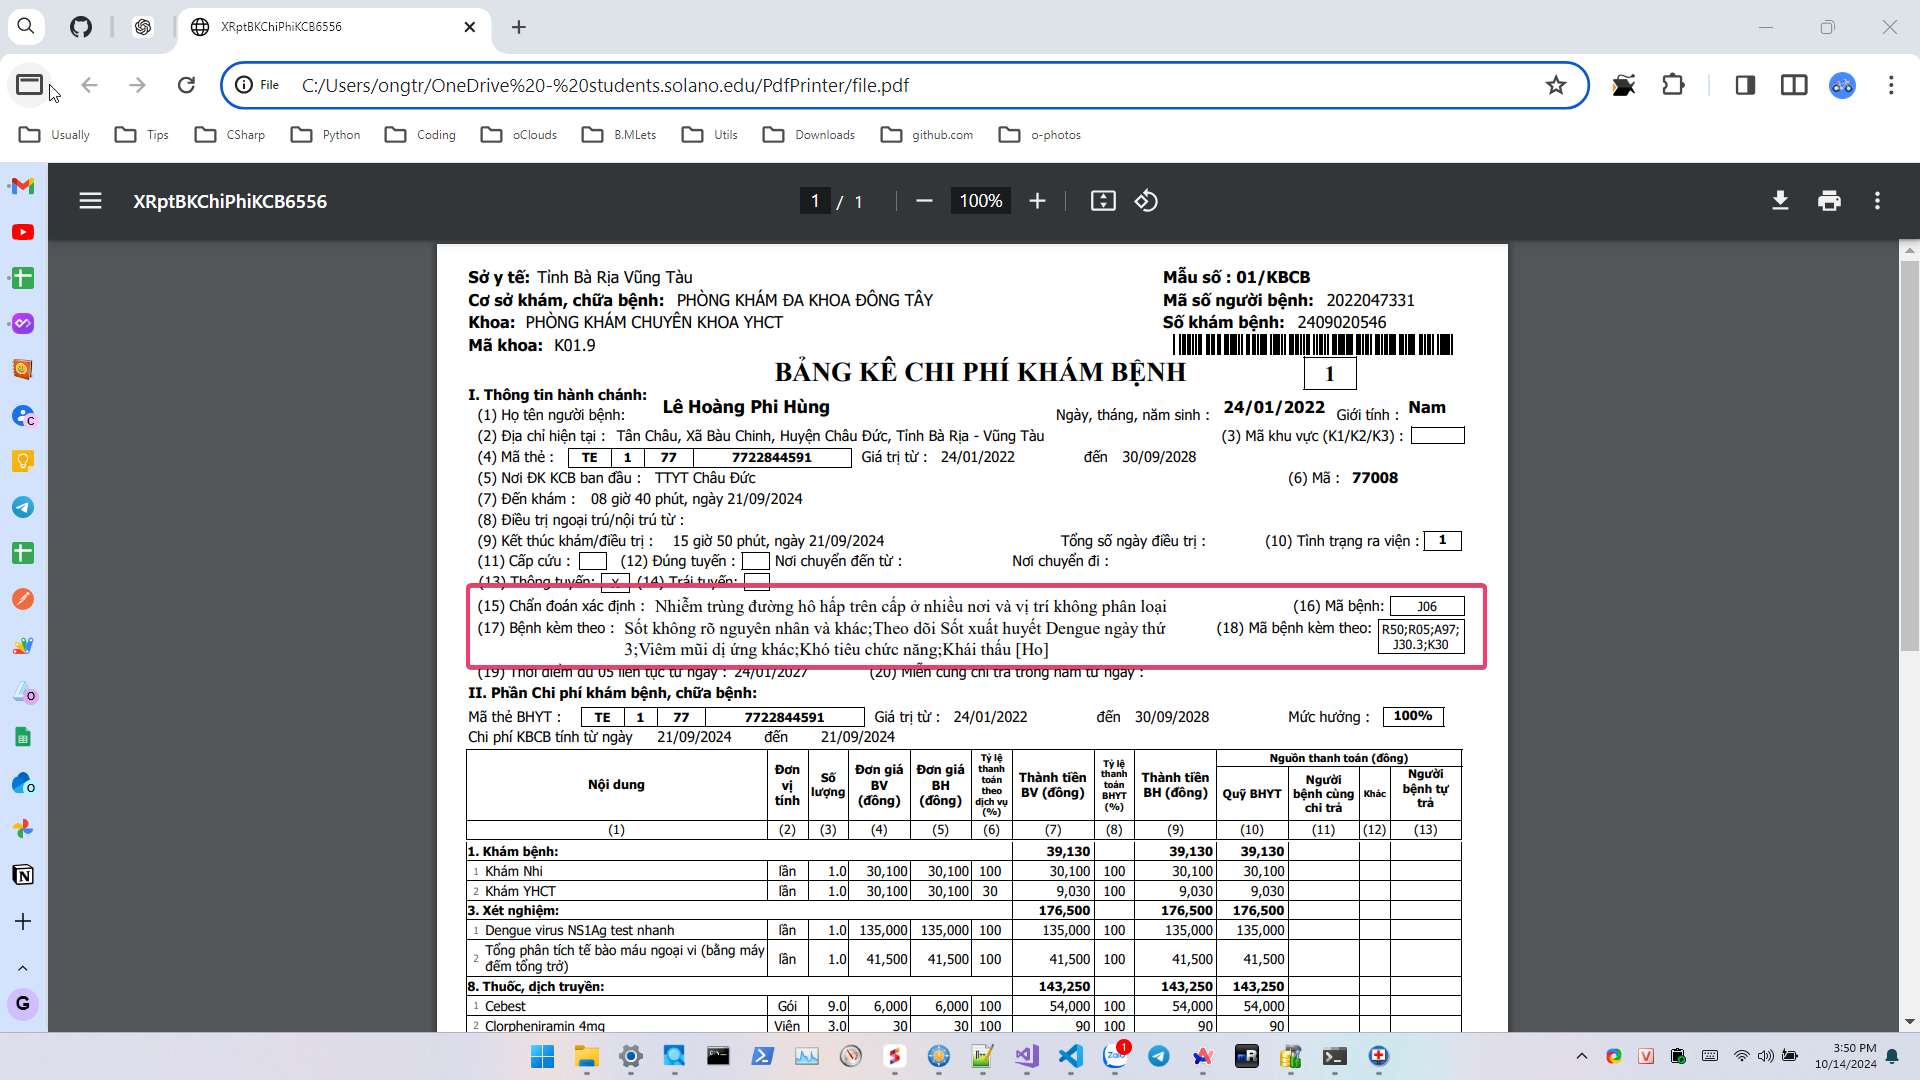Toggle split screen view
Screen dimensions: 1920x1080
(x=1794, y=85)
